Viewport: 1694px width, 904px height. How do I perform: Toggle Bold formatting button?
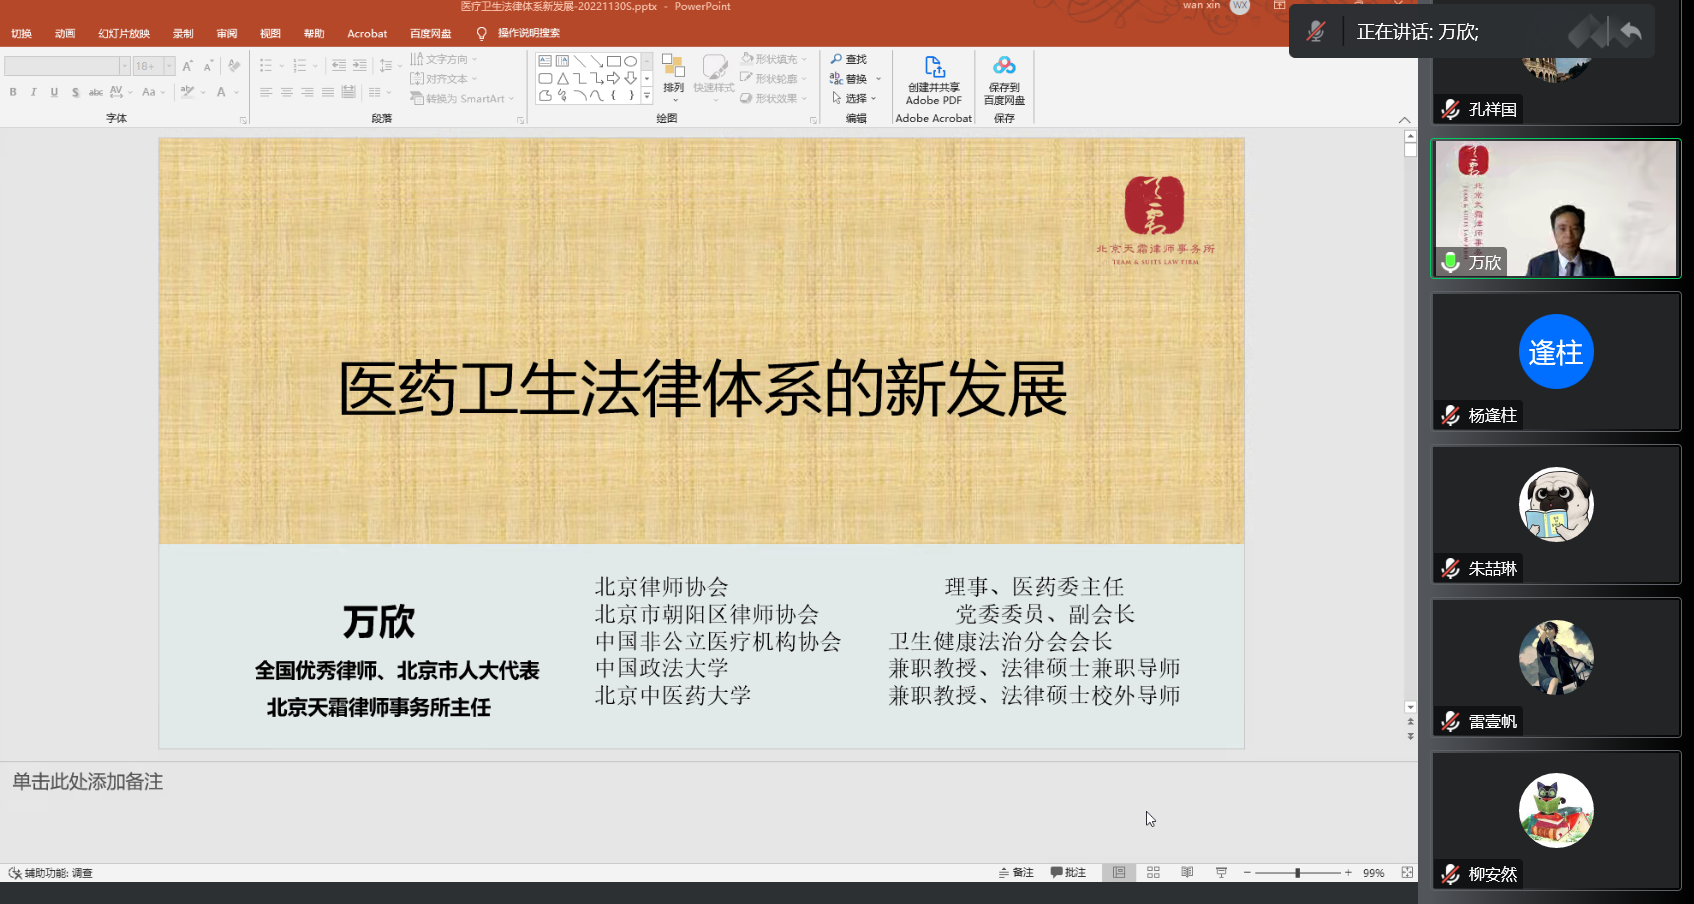[13, 92]
